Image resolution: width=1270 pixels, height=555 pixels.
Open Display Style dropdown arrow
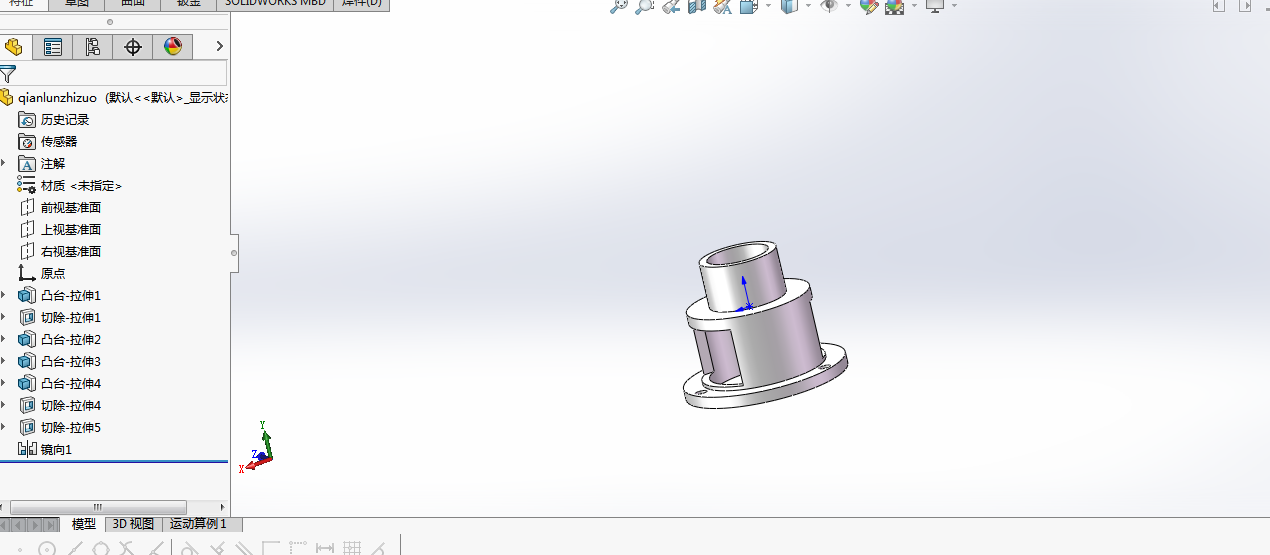[x=808, y=6]
